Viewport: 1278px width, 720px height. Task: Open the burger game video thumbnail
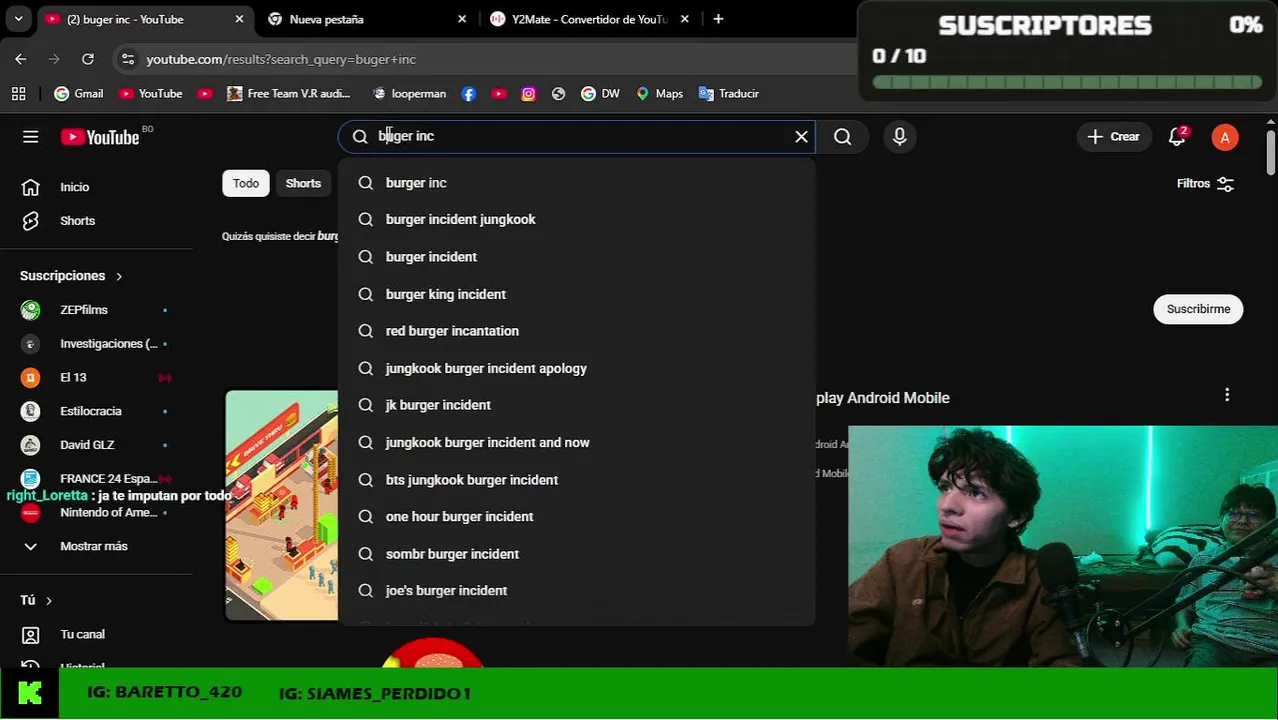(282, 505)
